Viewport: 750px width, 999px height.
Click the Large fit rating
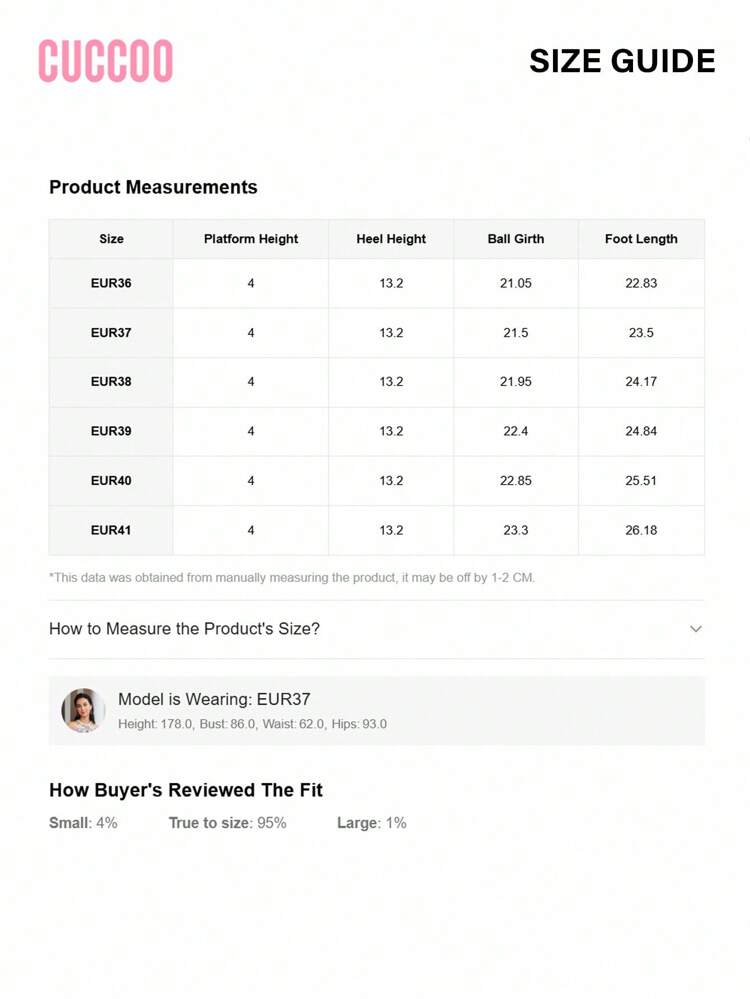[x=371, y=823]
